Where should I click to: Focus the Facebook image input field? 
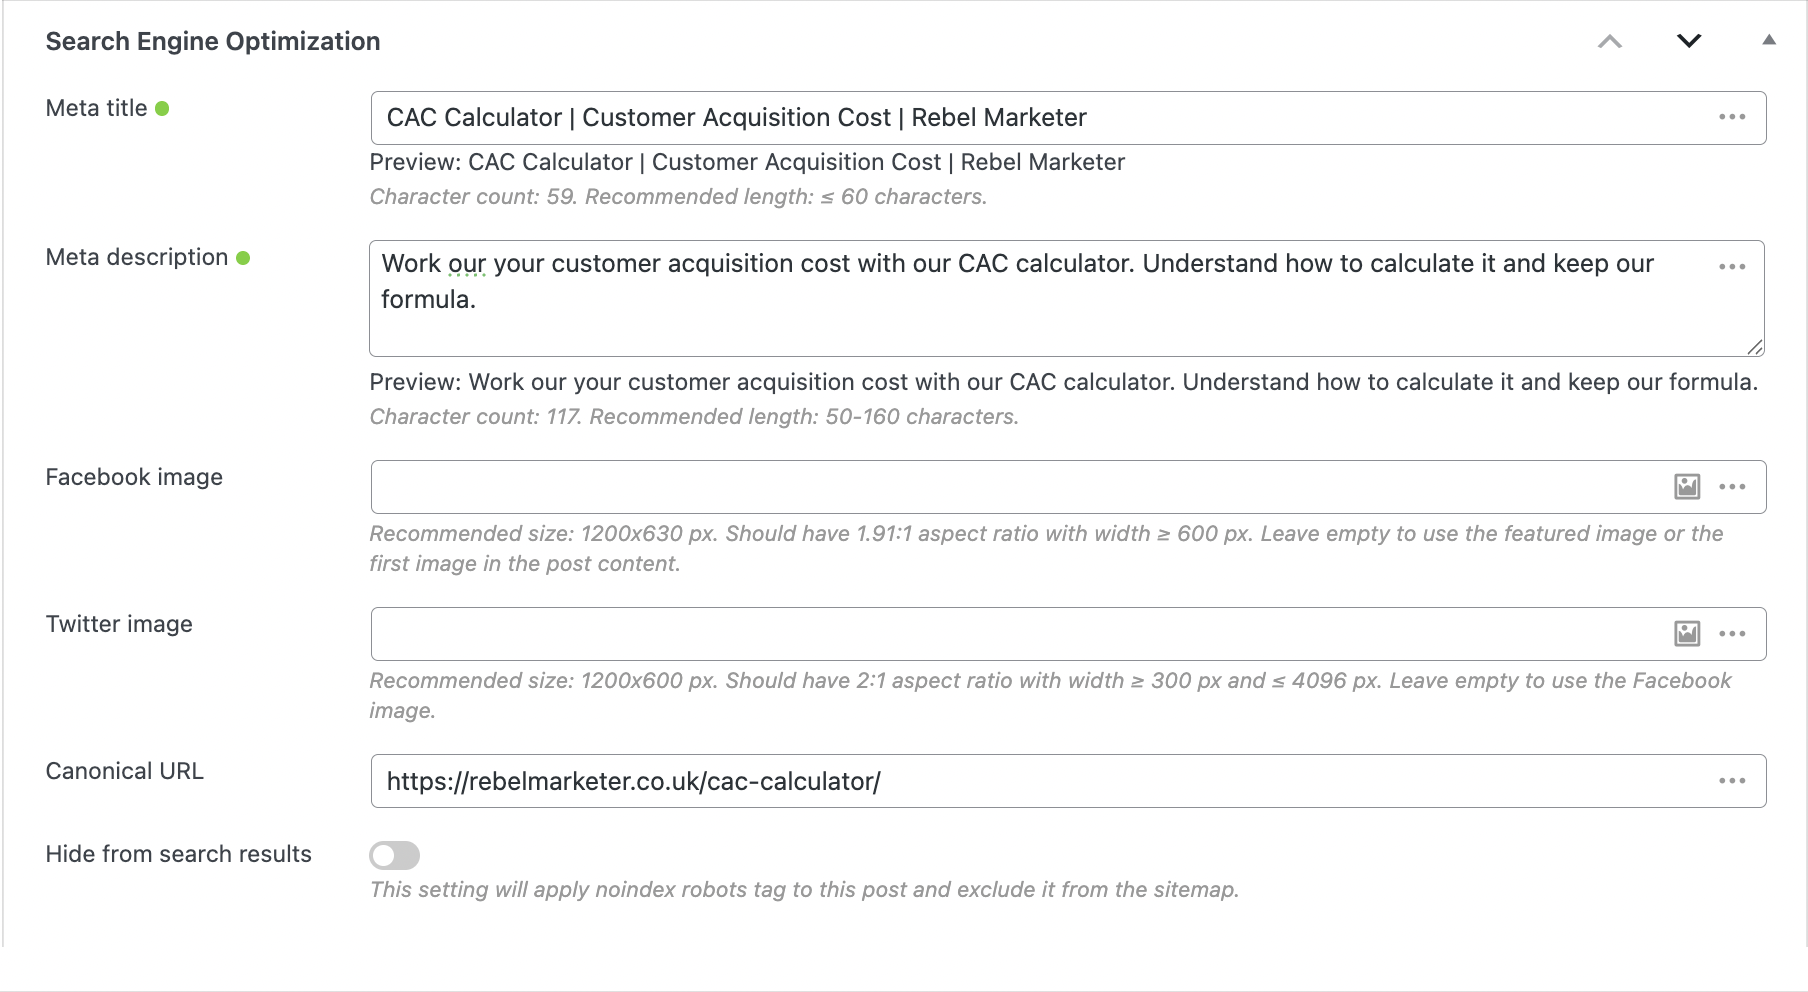pyautogui.click(x=1000, y=487)
